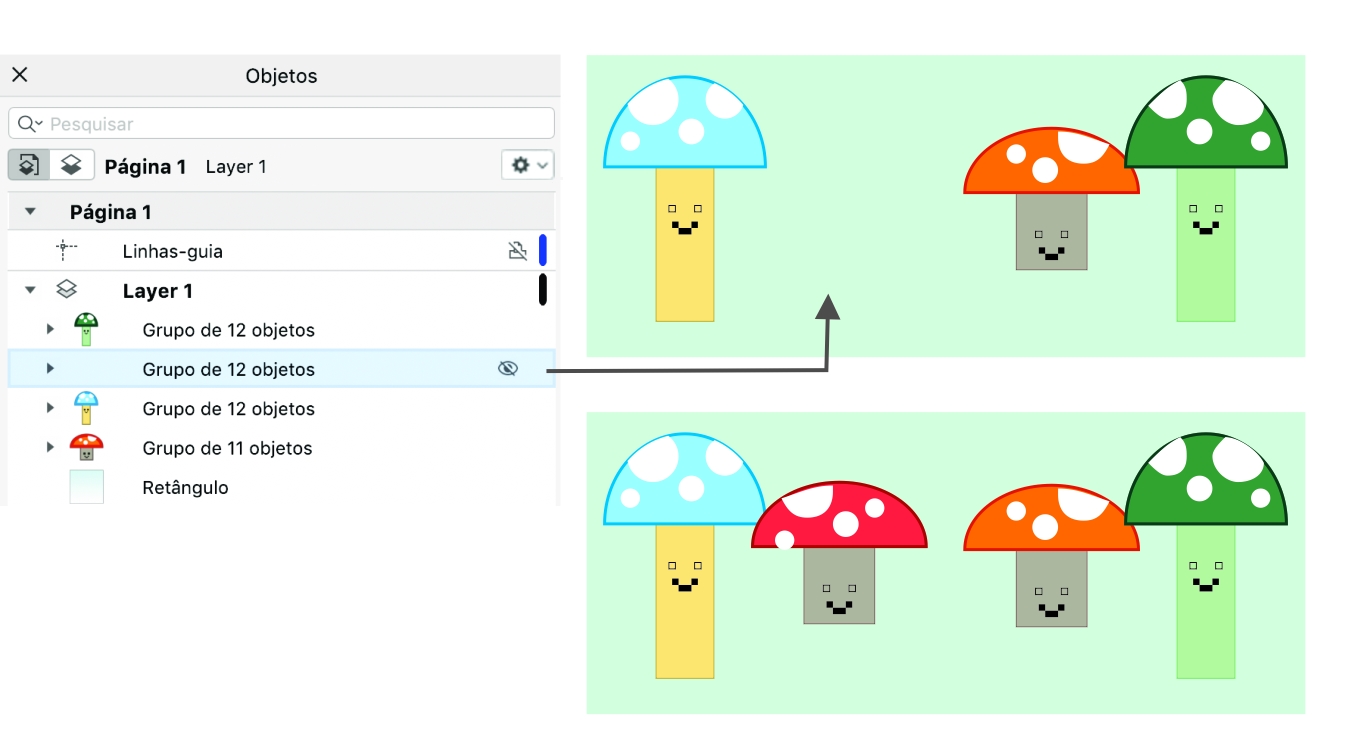Close the Objetos panel

[20, 75]
